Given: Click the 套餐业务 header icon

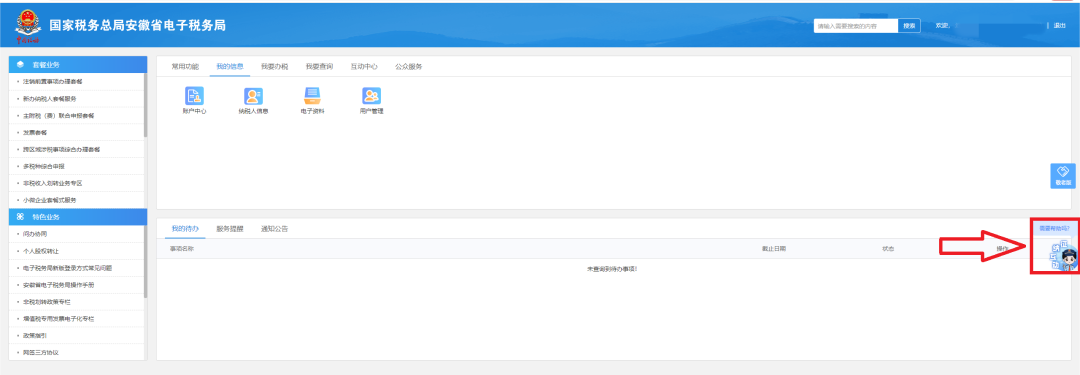Looking at the screenshot, I should click(21, 64).
